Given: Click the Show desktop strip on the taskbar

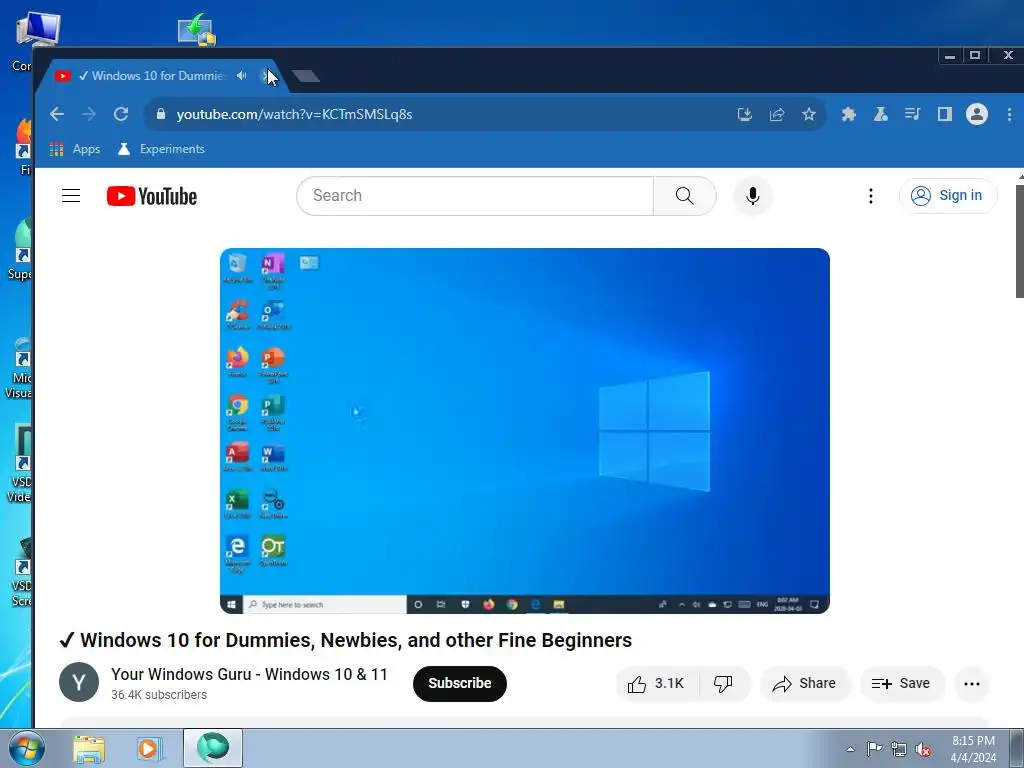Looking at the screenshot, I should click(x=1017, y=748).
